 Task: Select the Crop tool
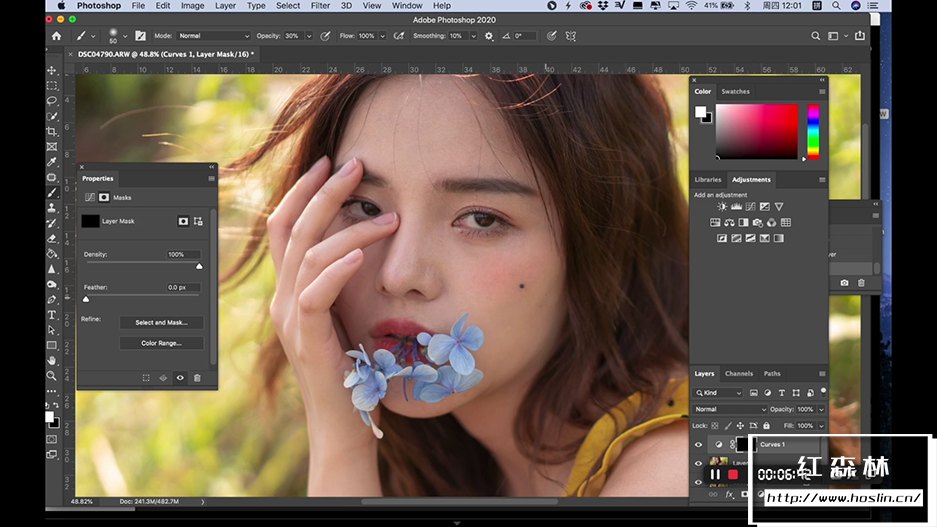tap(52, 131)
